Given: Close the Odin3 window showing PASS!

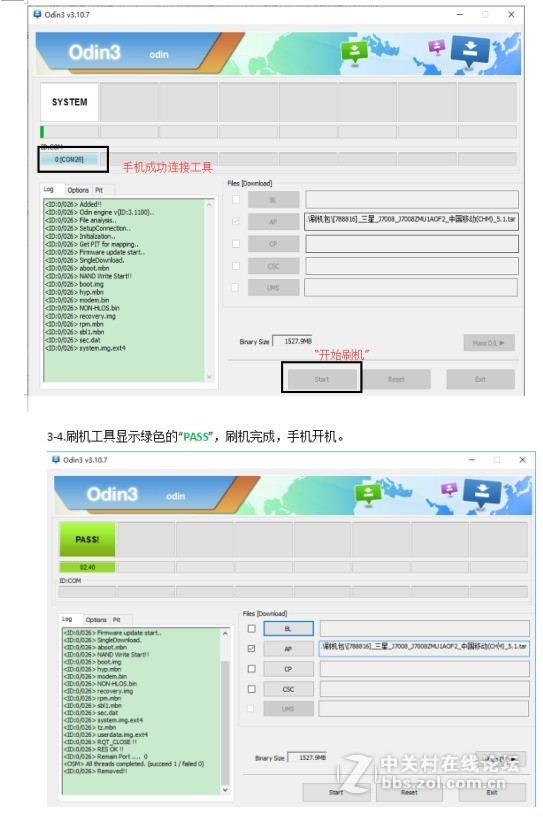Looking at the screenshot, I should click(523, 460).
